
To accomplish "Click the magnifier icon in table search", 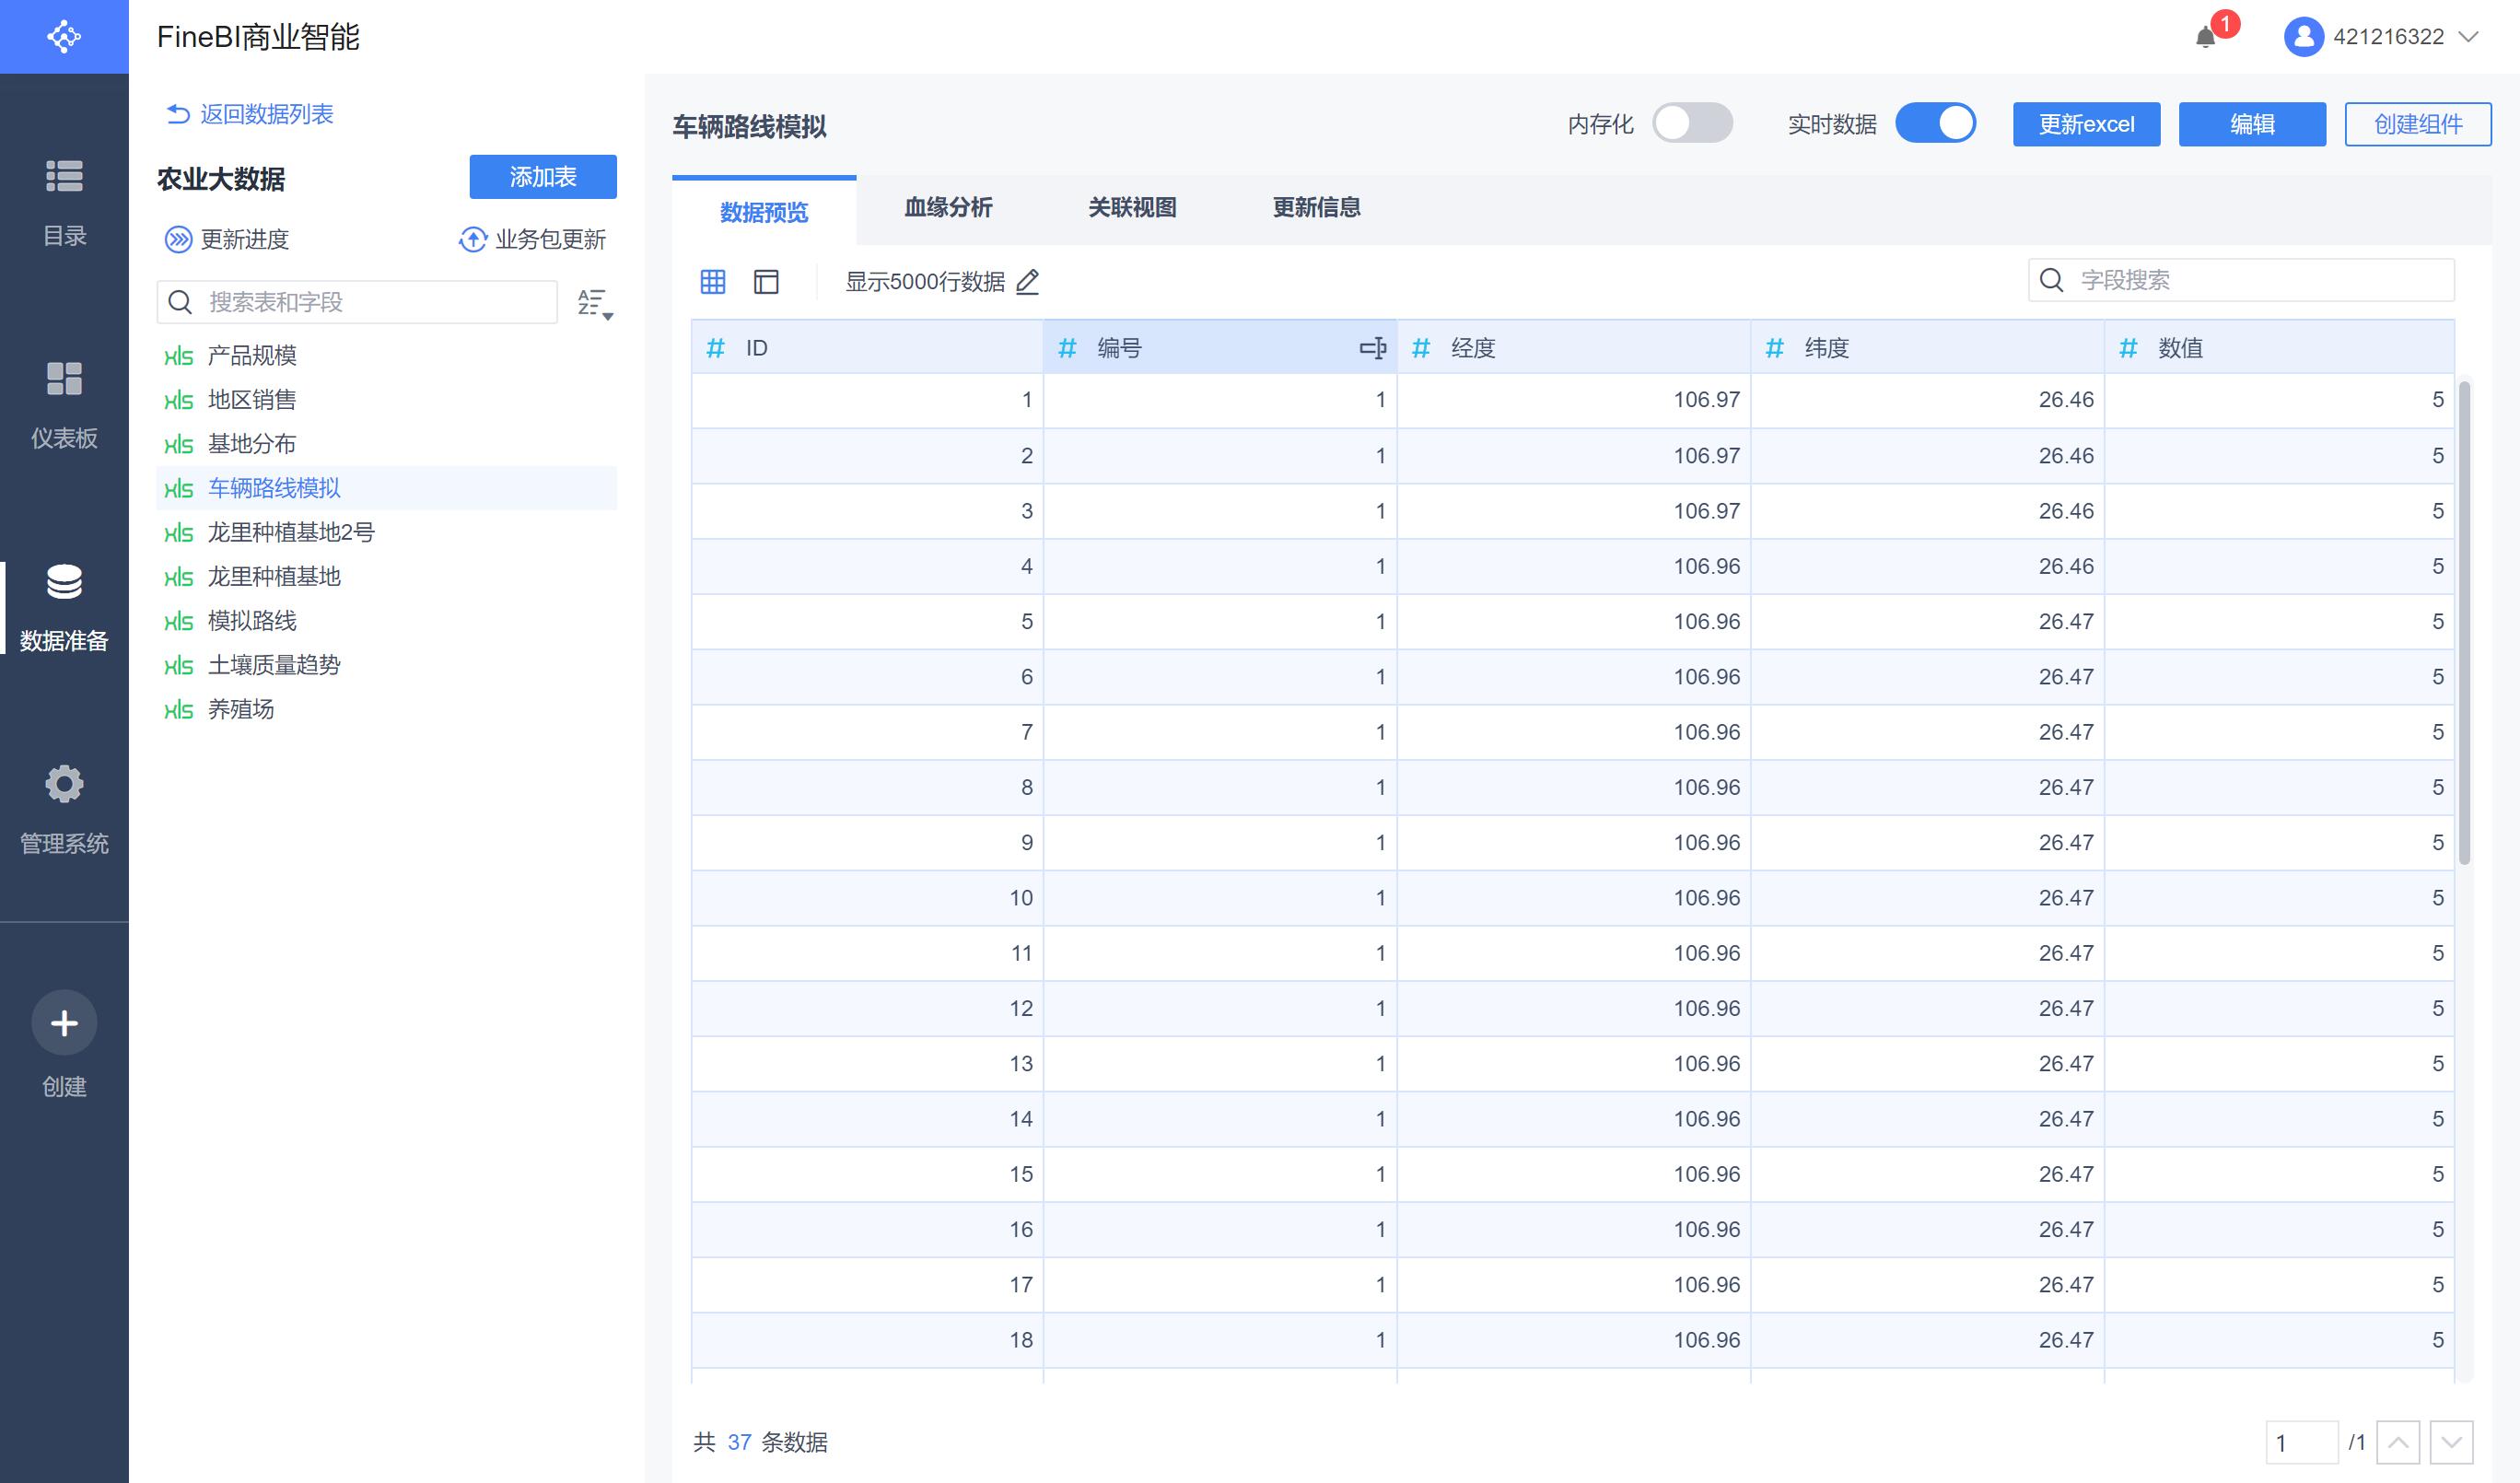I will [x=180, y=302].
